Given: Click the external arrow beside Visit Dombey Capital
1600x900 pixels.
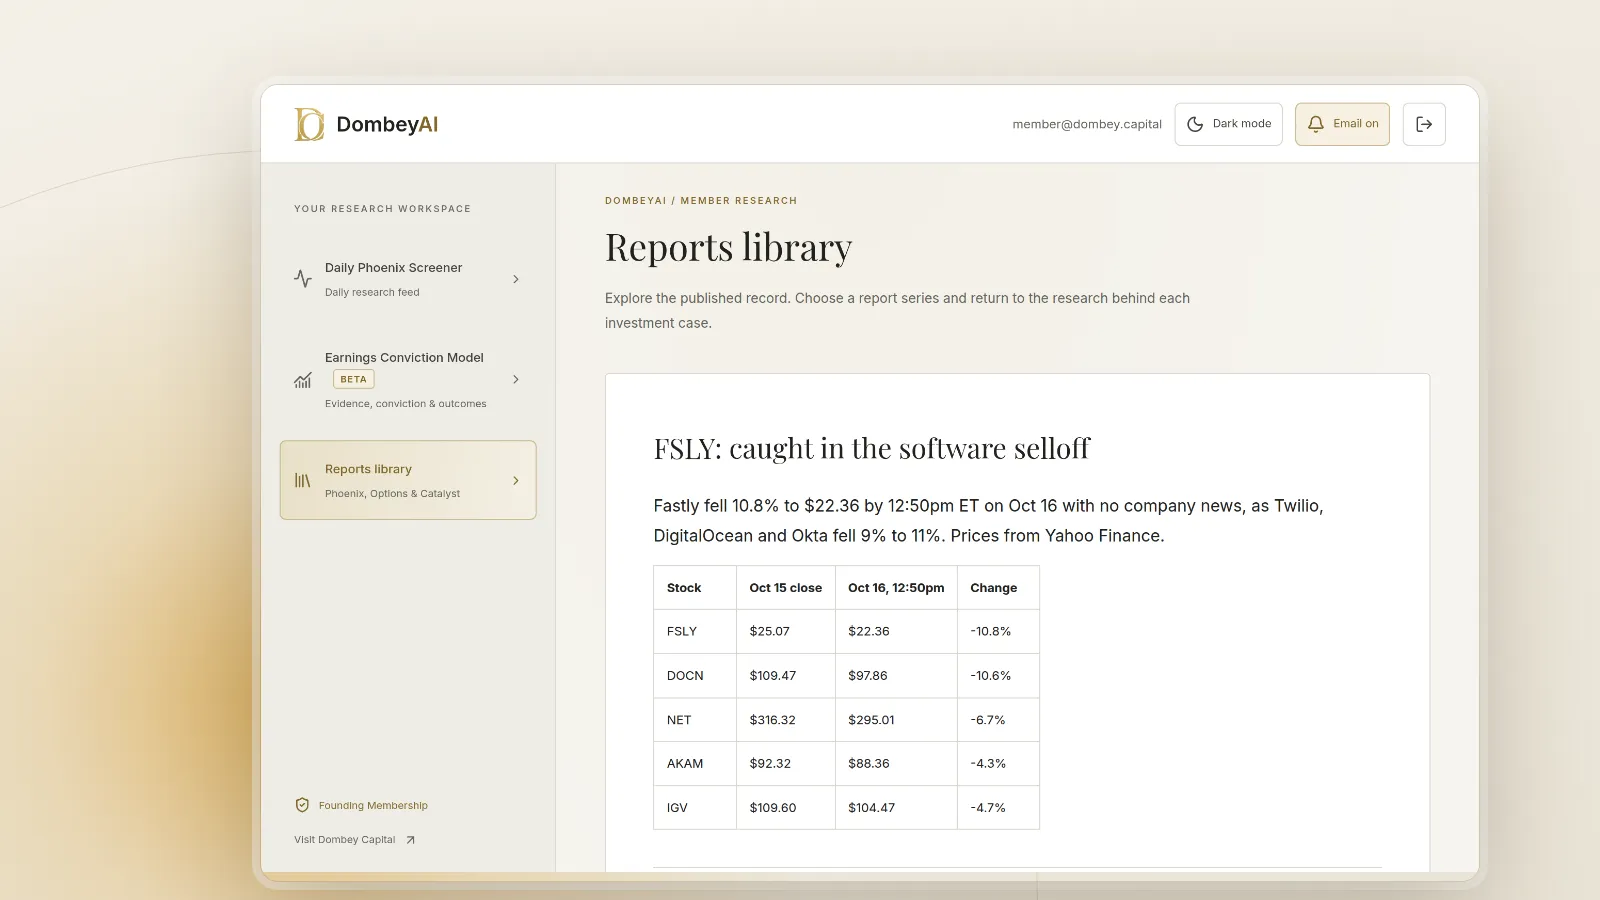Looking at the screenshot, I should tap(410, 840).
